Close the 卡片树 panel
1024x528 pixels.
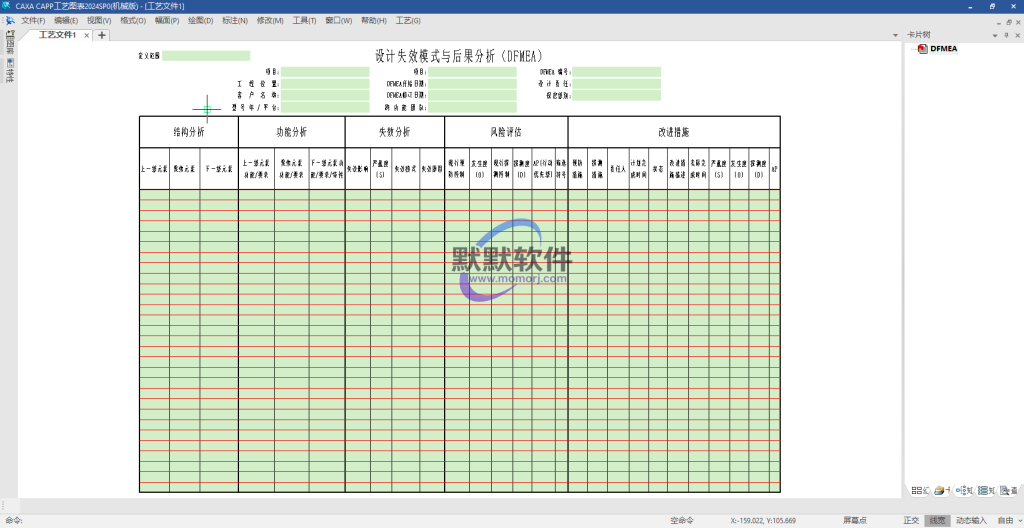(x=1015, y=35)
